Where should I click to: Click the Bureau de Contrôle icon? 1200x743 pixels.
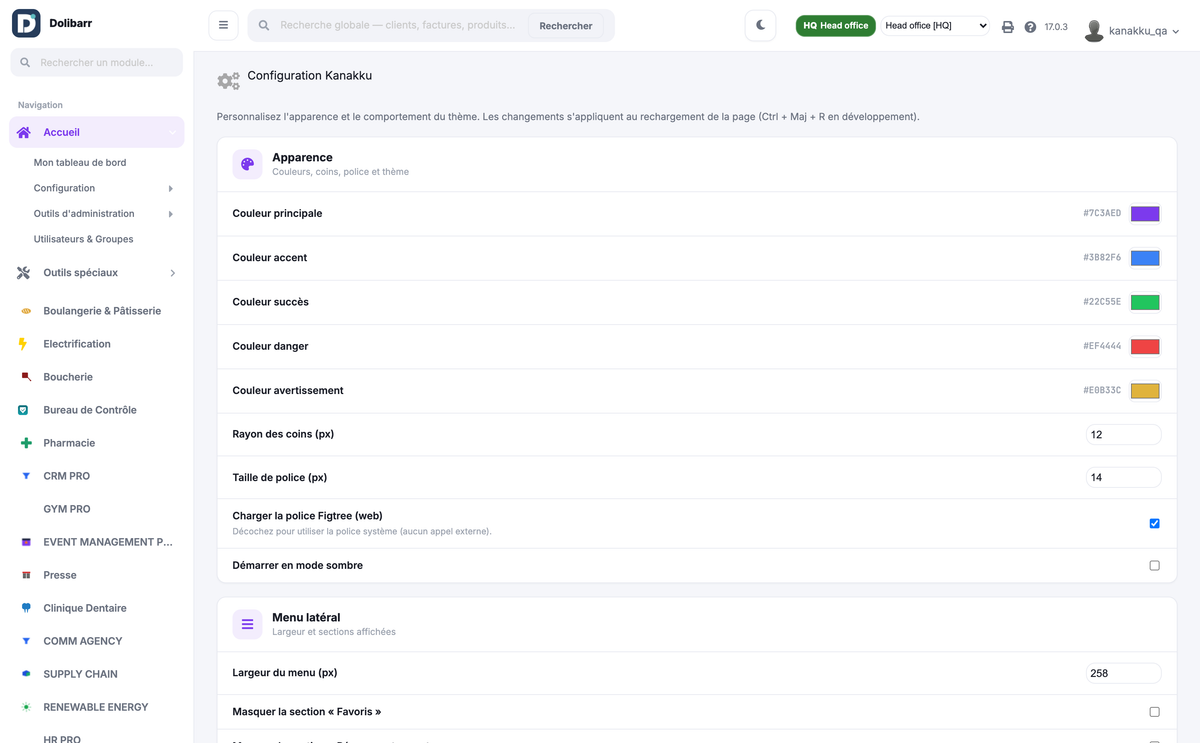tap(23, 410)
